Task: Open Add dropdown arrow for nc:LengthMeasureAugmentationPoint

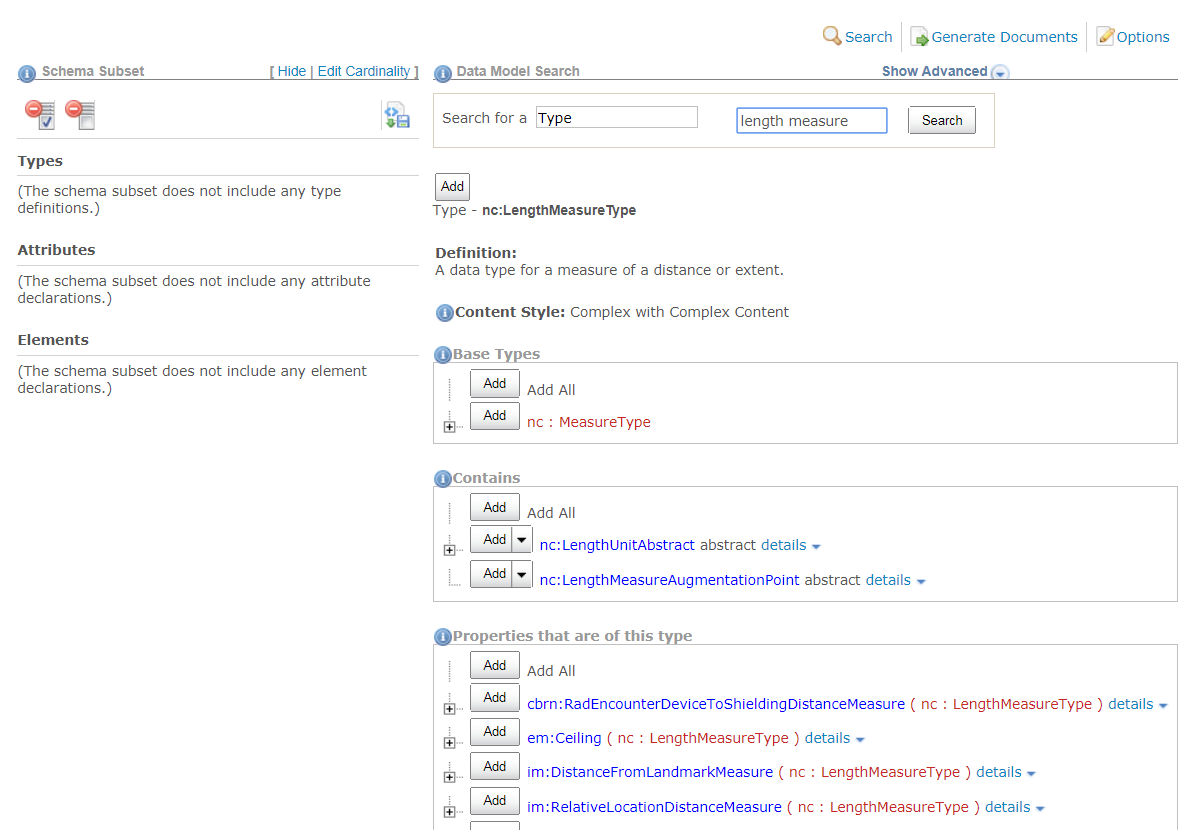Action: pos(522,574)
